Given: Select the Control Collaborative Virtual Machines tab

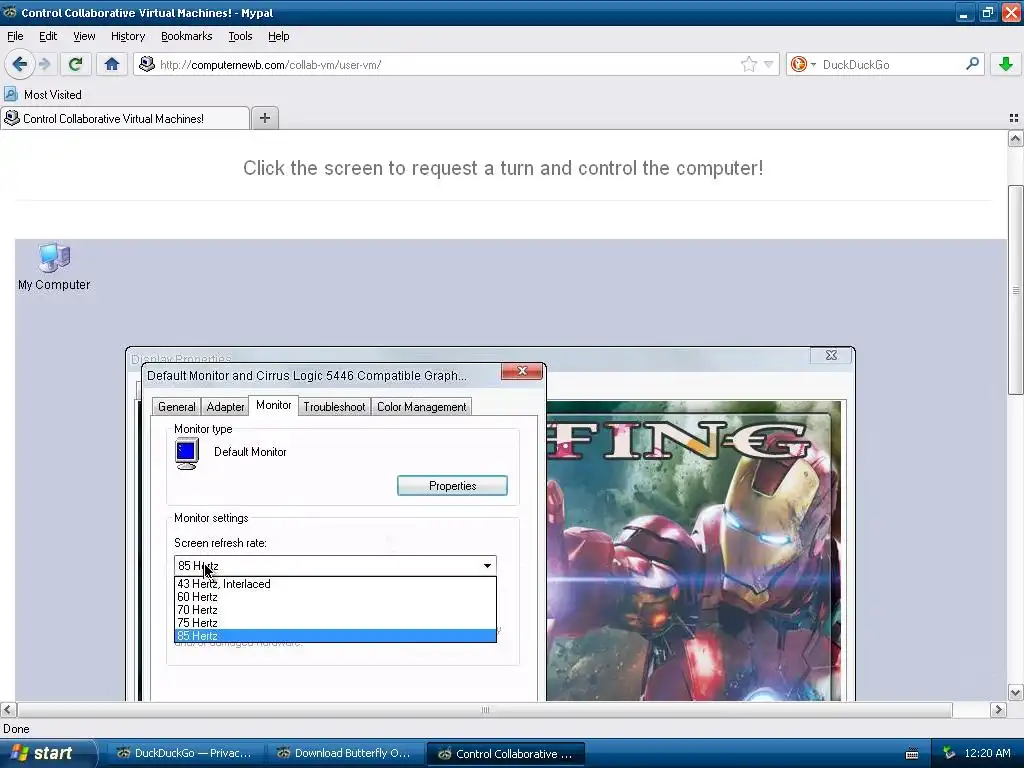Looking at the screenshot, I should [124, 118].
